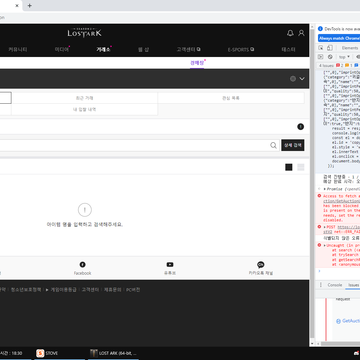
Task: Open the 청소년보호정책 footer link
Action: tap(26, 290)
